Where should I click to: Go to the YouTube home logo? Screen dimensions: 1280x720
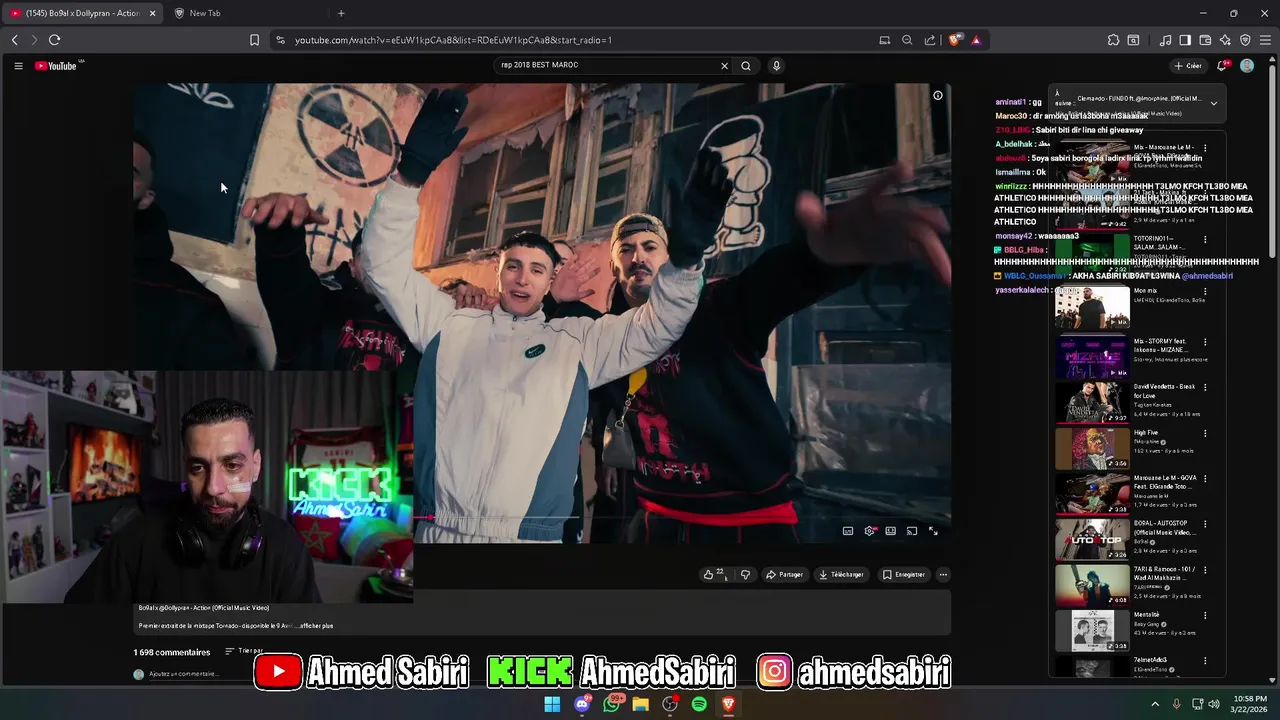(56, 66)
